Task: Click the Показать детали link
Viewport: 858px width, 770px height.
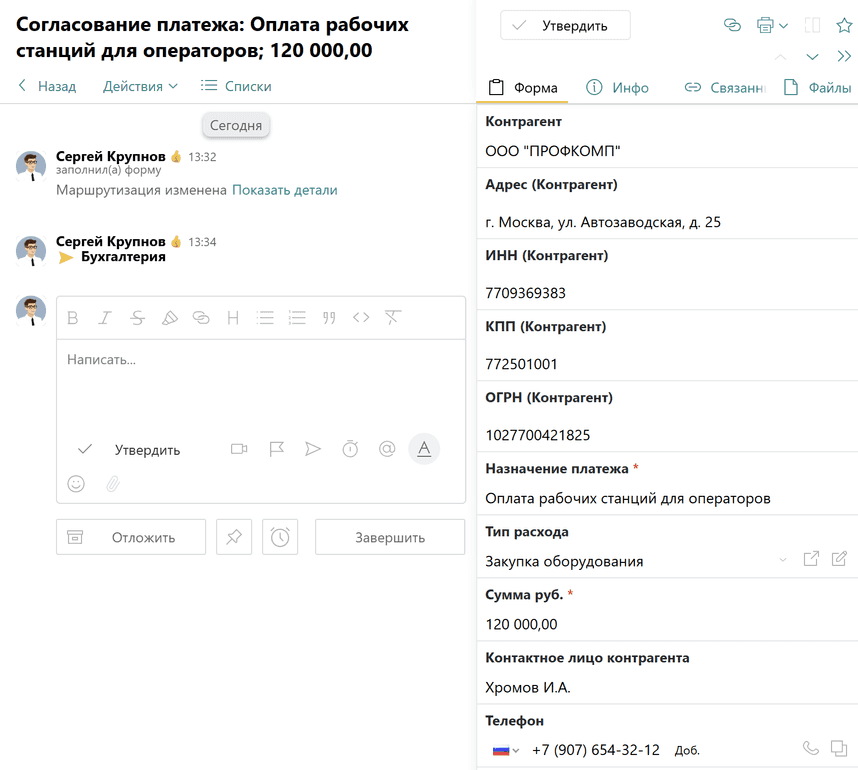Action: pos(285,190)
